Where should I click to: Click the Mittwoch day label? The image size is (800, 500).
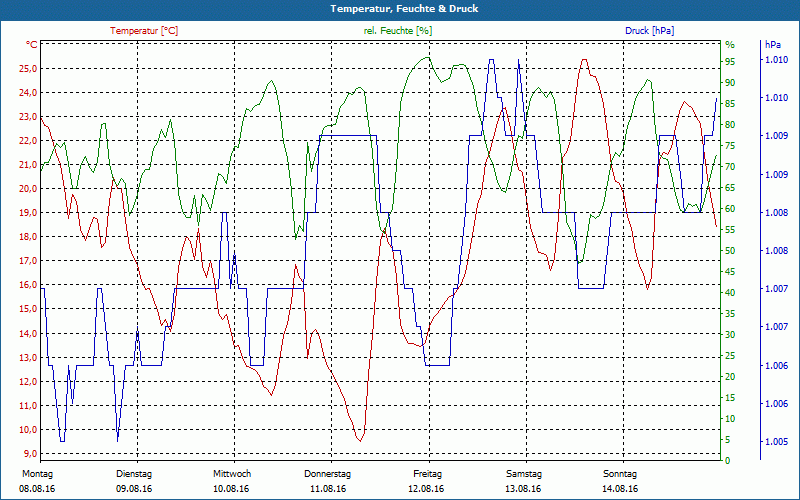(232, 474)
